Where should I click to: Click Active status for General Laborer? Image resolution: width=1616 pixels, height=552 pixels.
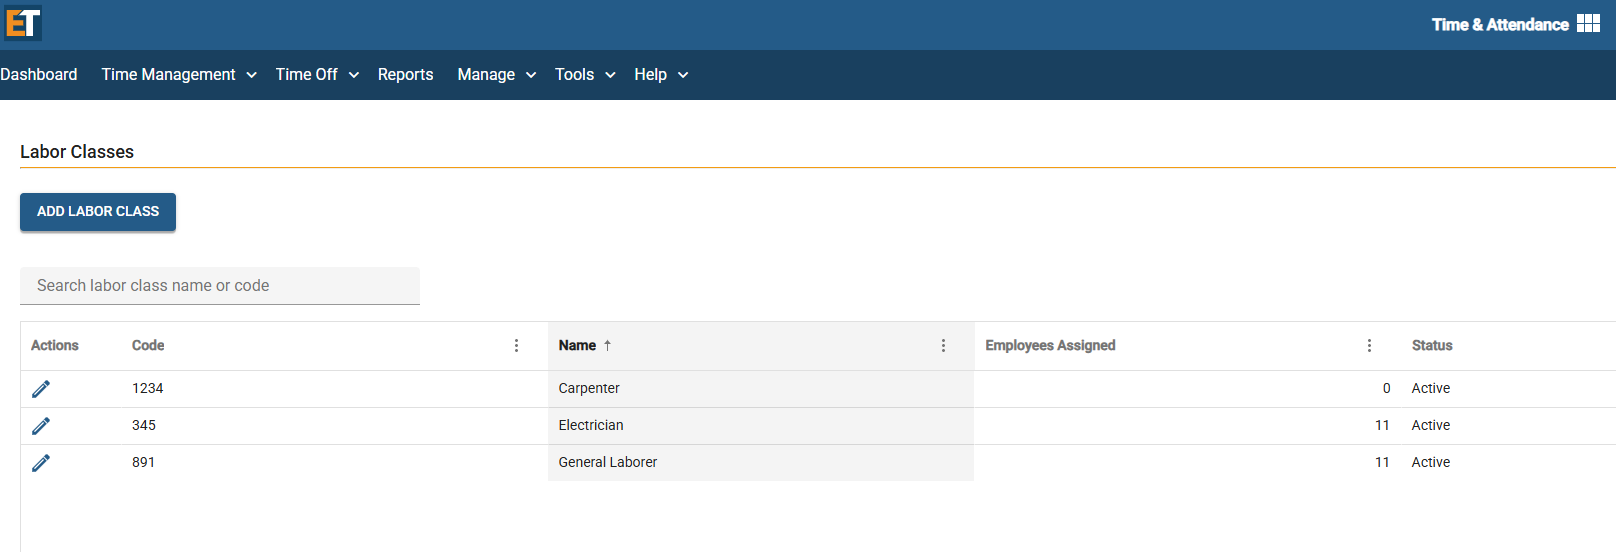coord(1431,462)
